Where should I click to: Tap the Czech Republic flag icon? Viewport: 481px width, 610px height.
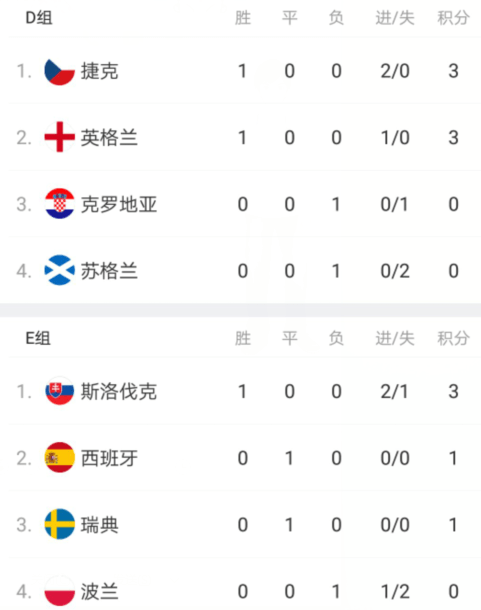(60, 71)
